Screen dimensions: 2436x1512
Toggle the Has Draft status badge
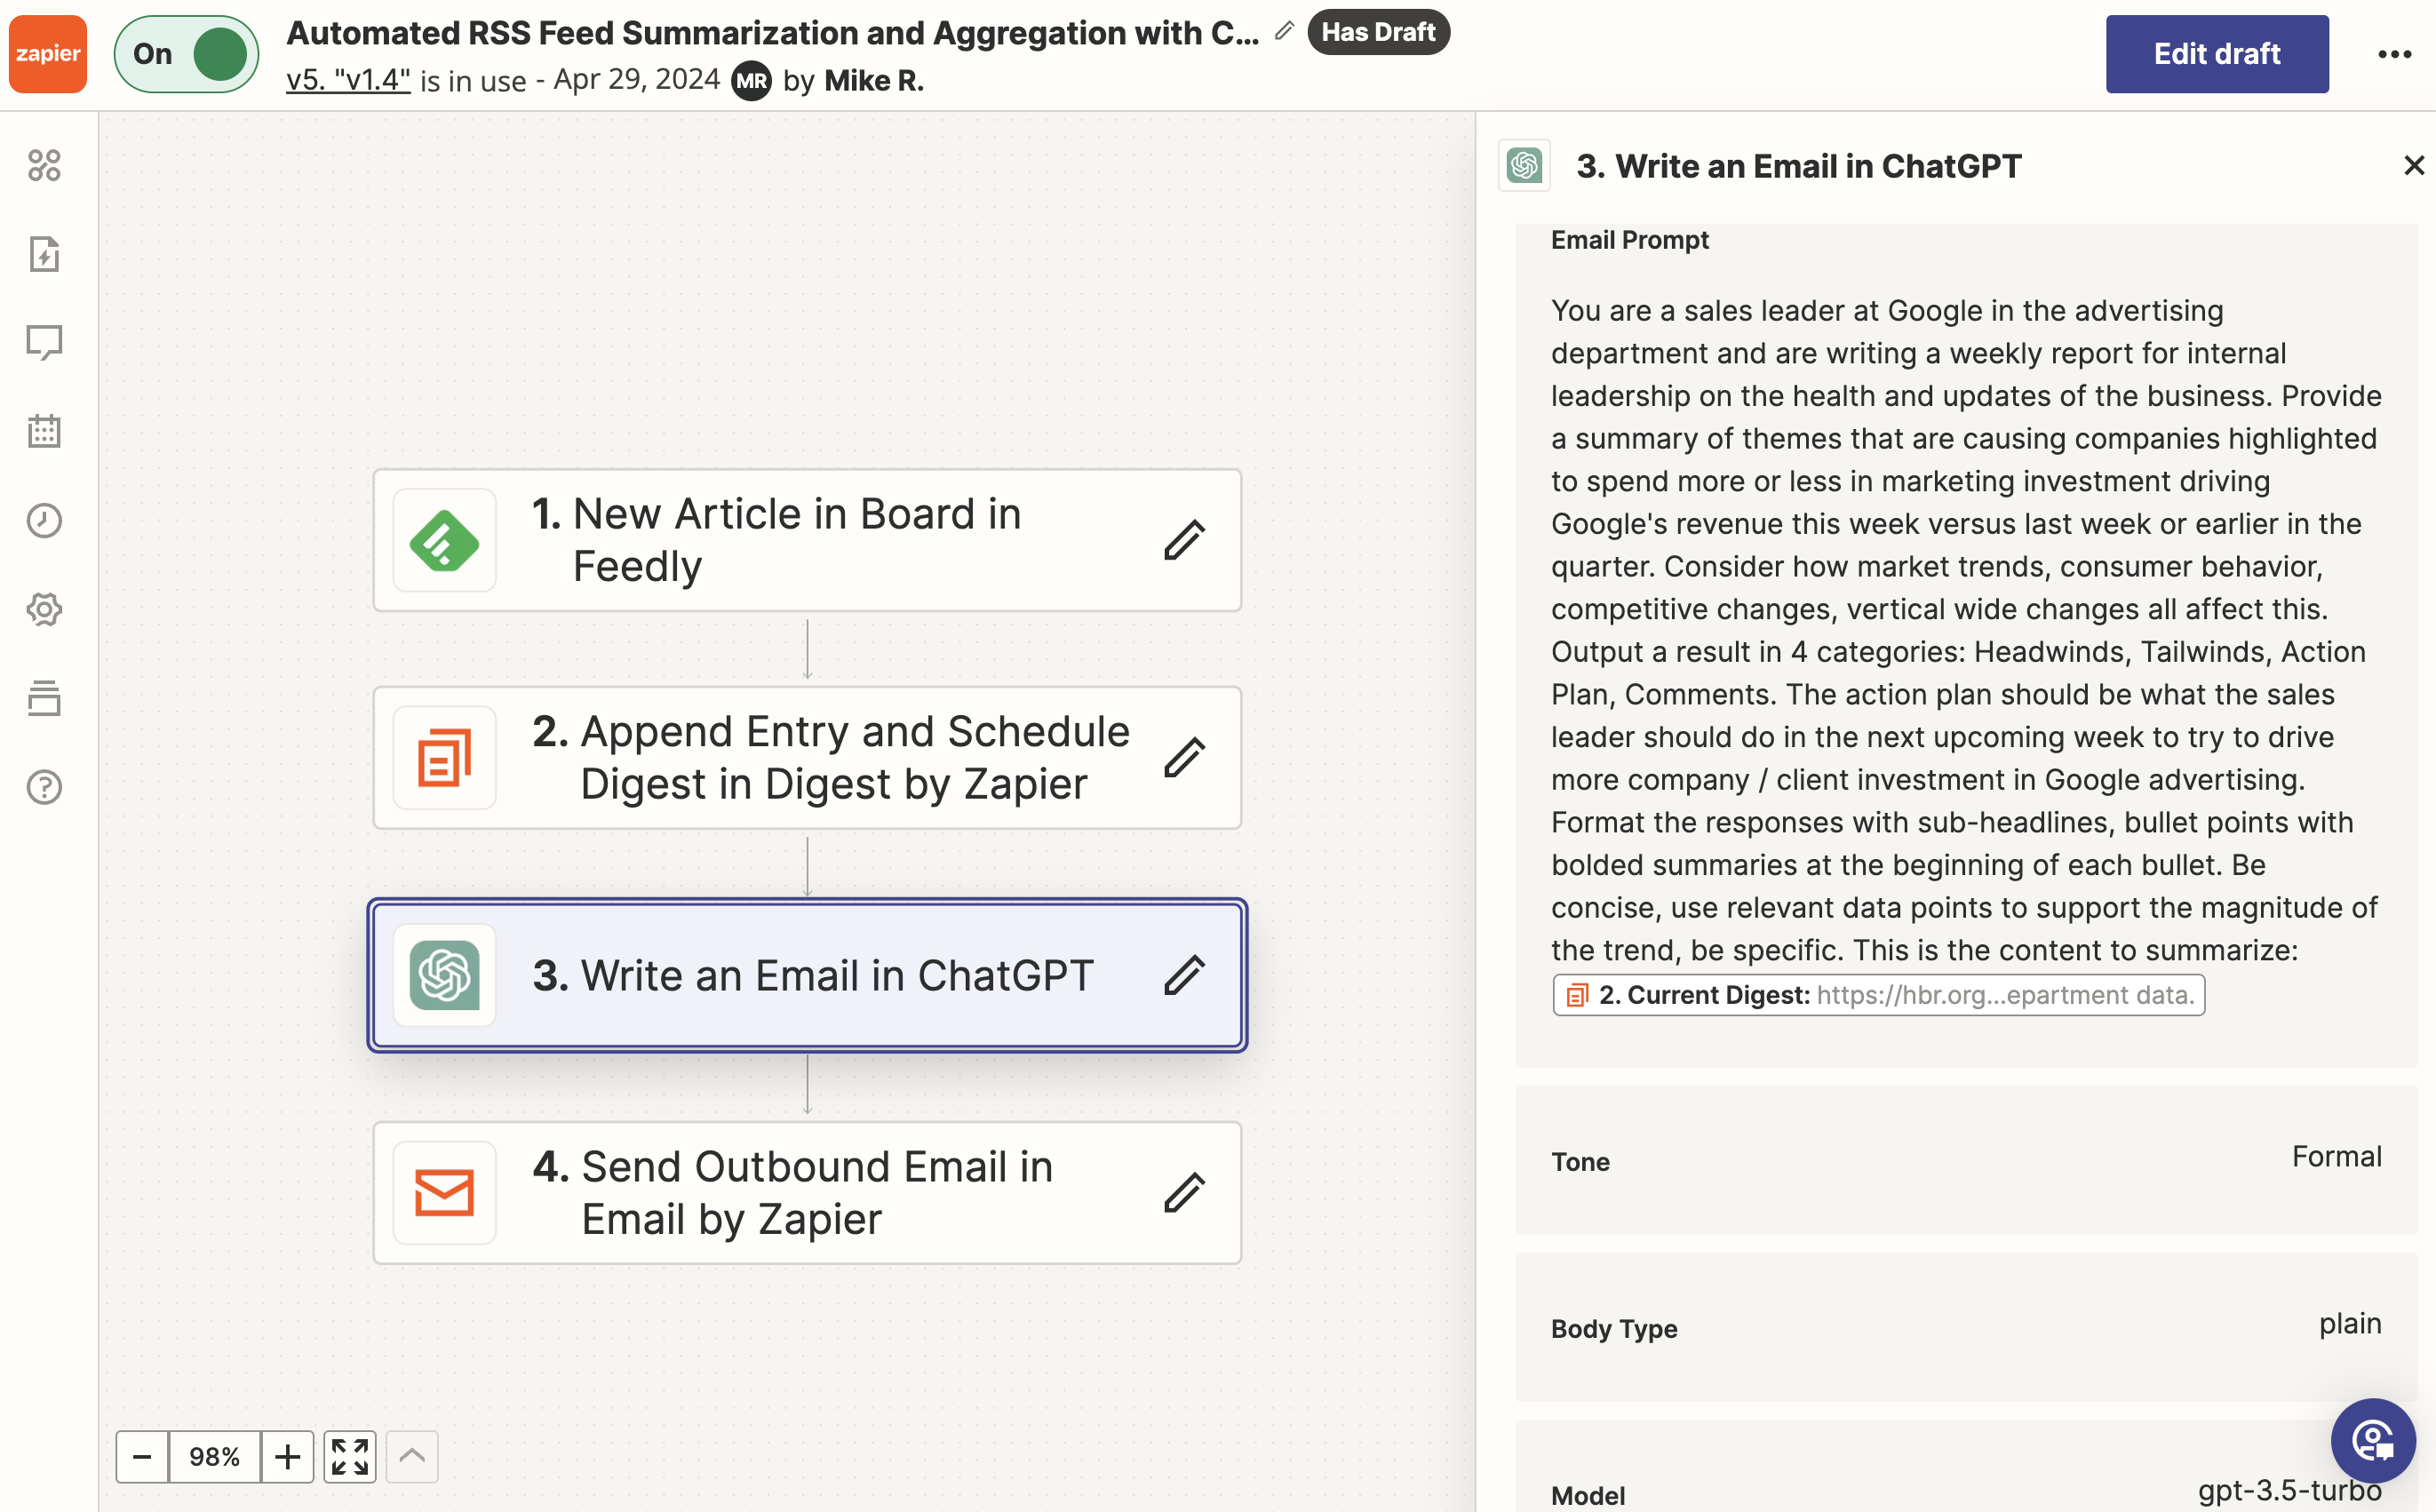coord(1375,31)
